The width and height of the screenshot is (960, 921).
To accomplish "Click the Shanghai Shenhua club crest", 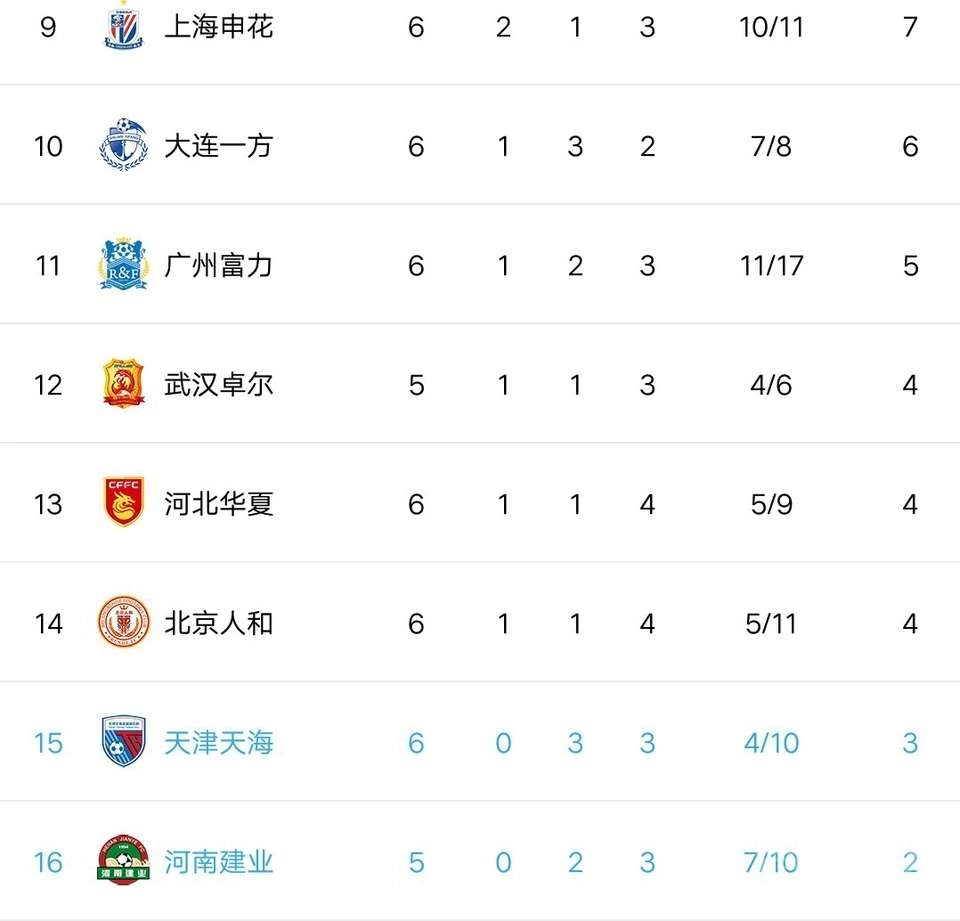I will 125,27.
